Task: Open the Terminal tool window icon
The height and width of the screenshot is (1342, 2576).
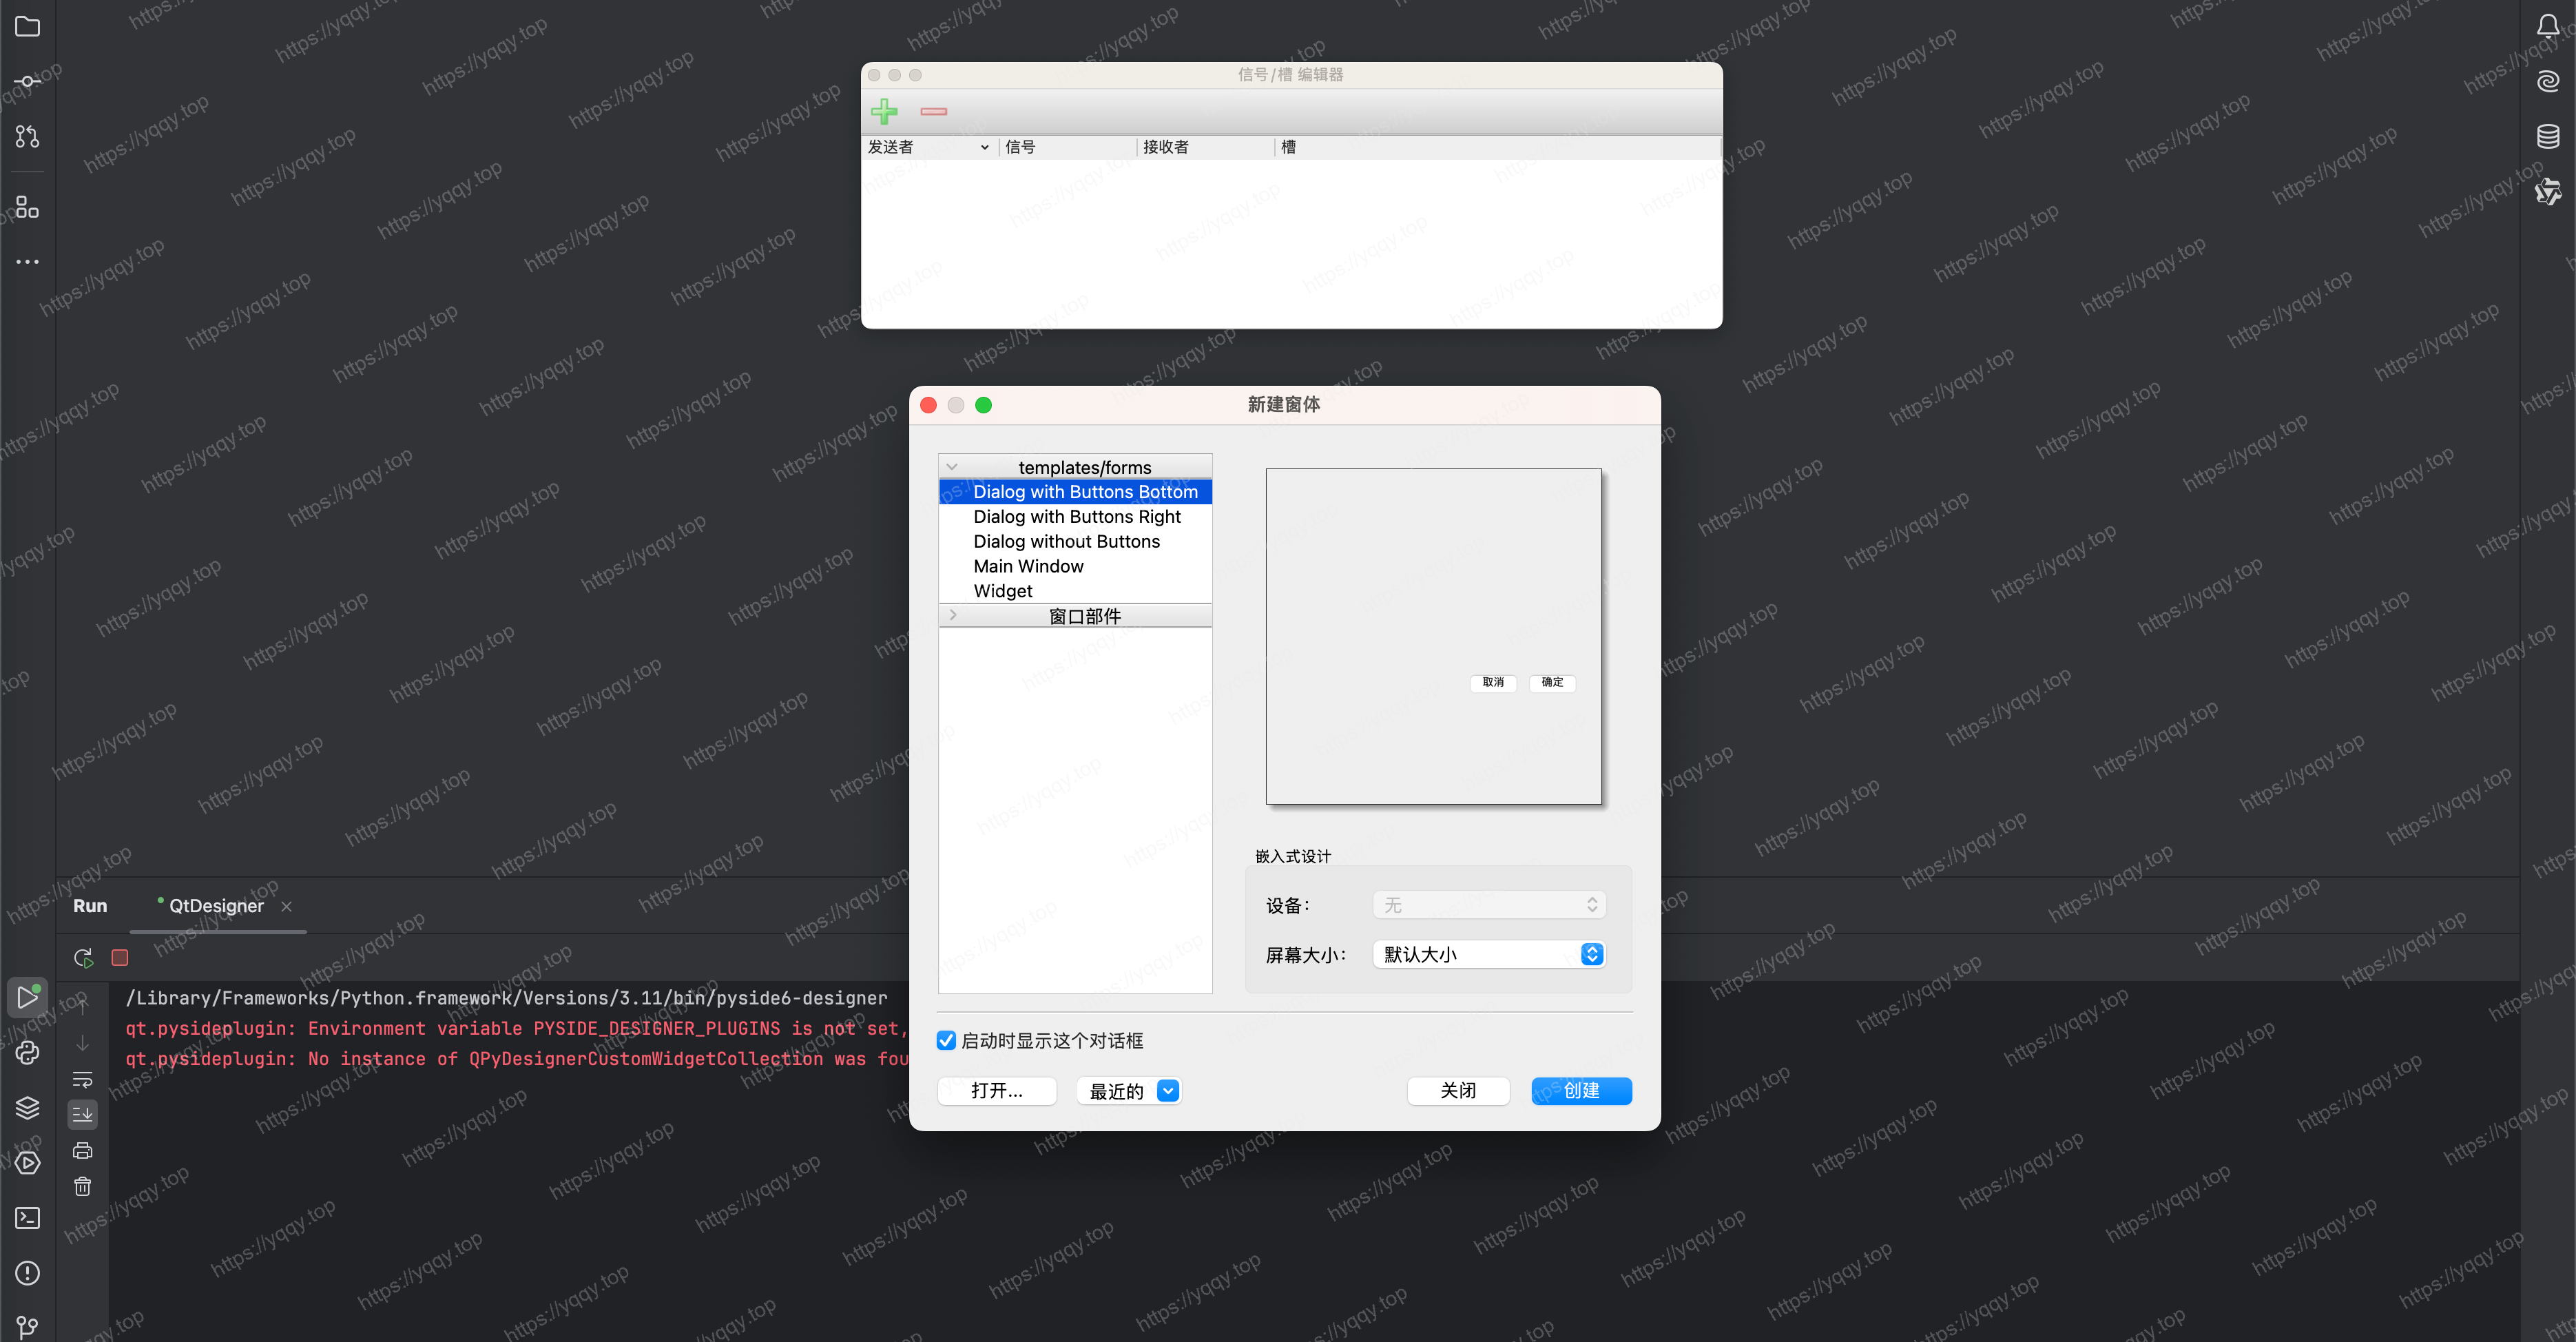Action: coord(27,1217)
